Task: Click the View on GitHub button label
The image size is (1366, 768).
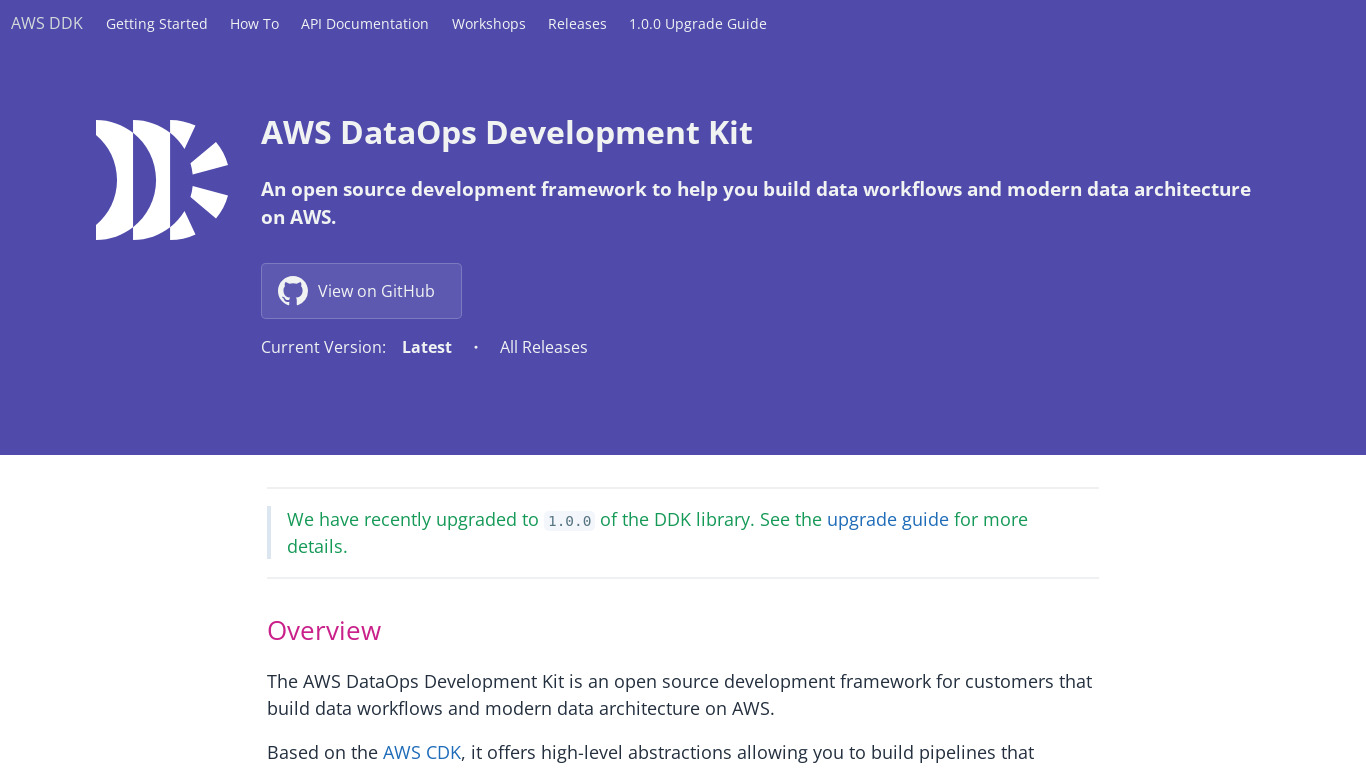Action: (376, 291)
